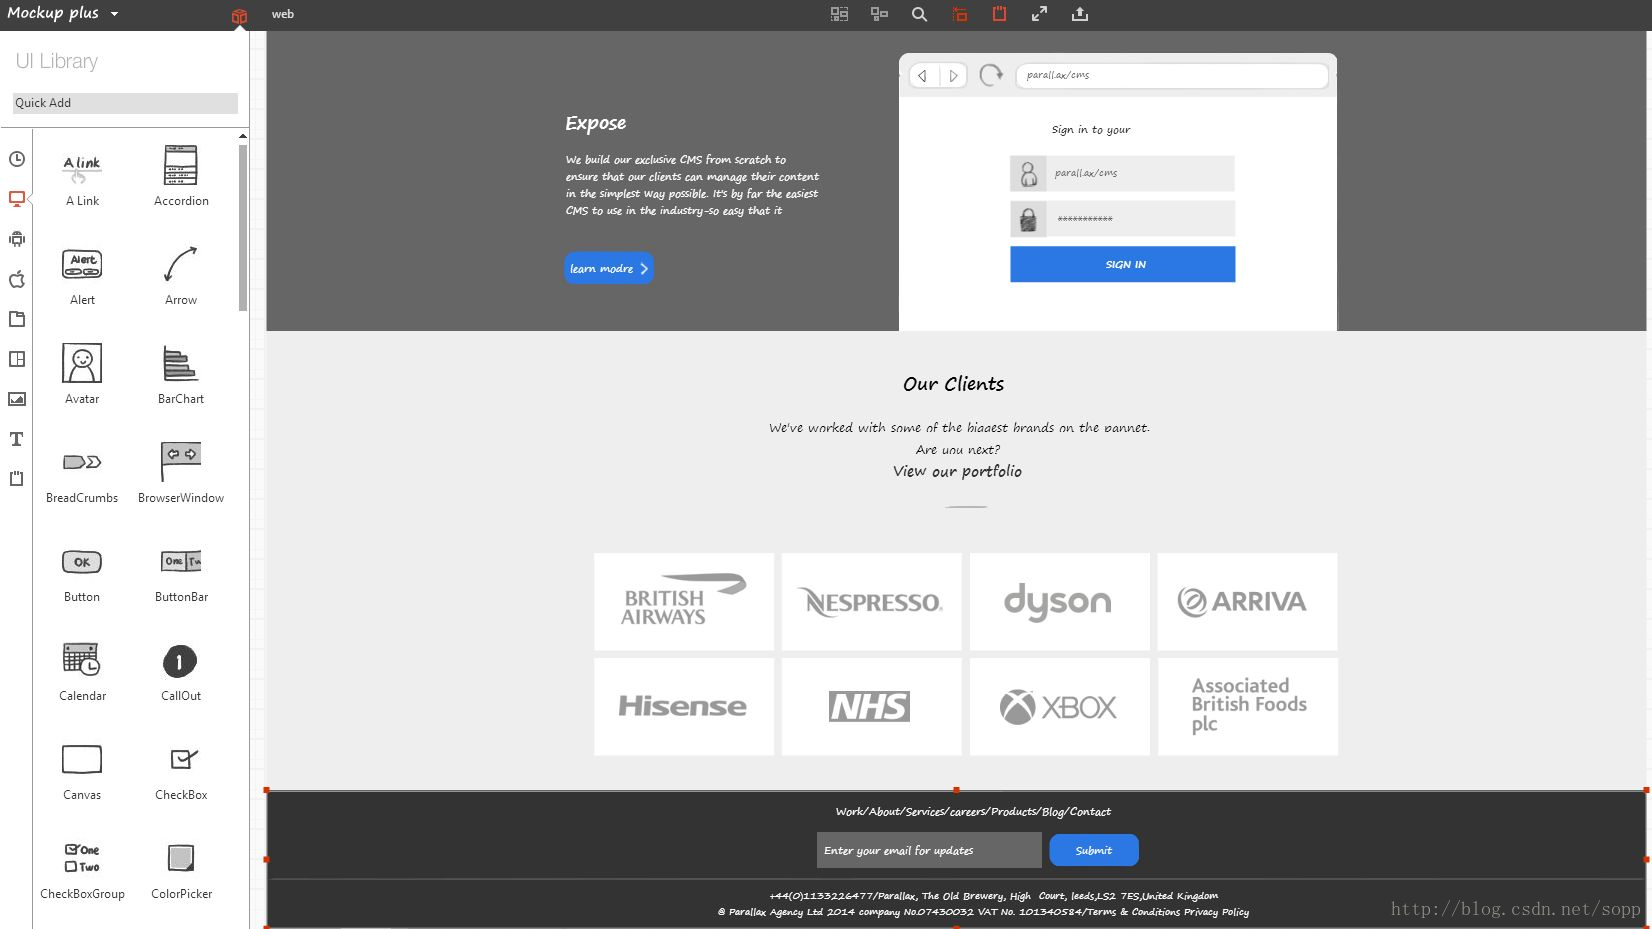Pick the Accordion component
The width and height of the screenshot is (1652, 929).
(x=181, y=176)
